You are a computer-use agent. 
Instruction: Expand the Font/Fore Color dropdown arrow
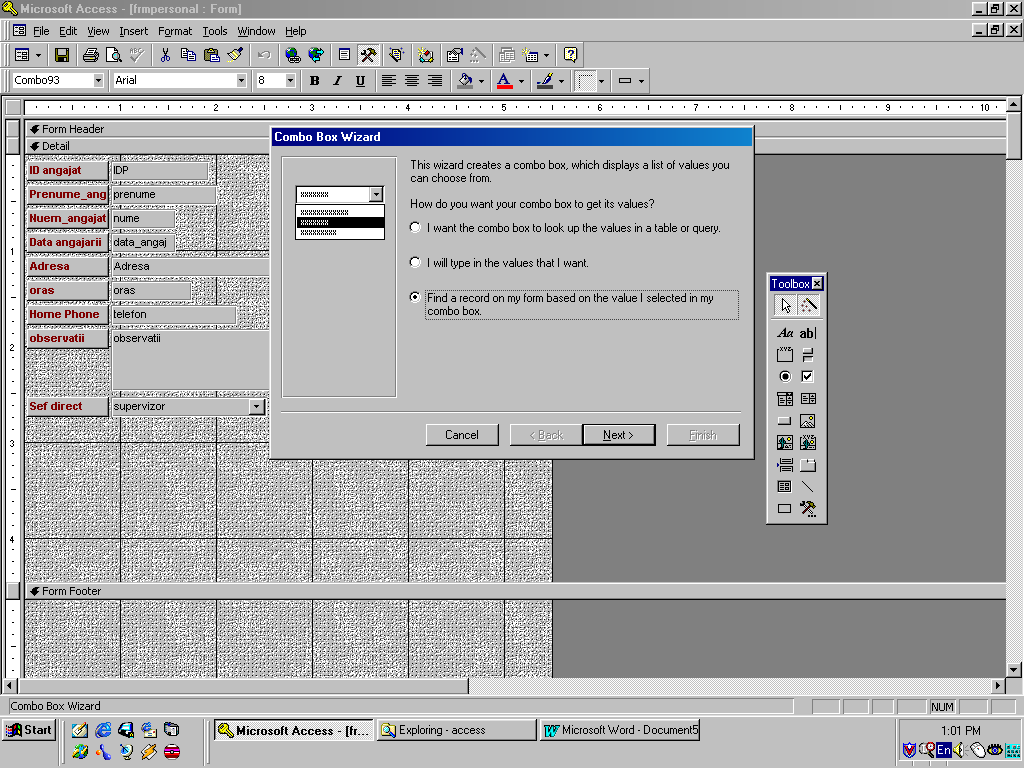521,81
